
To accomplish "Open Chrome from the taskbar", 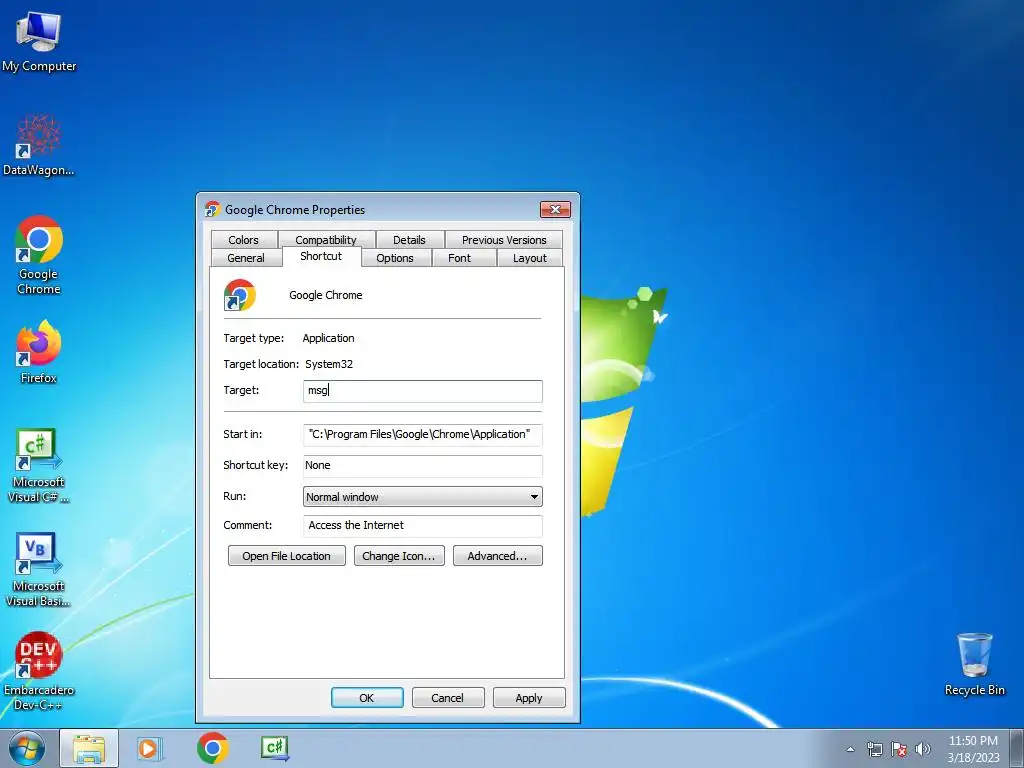I will coord(212,748).
